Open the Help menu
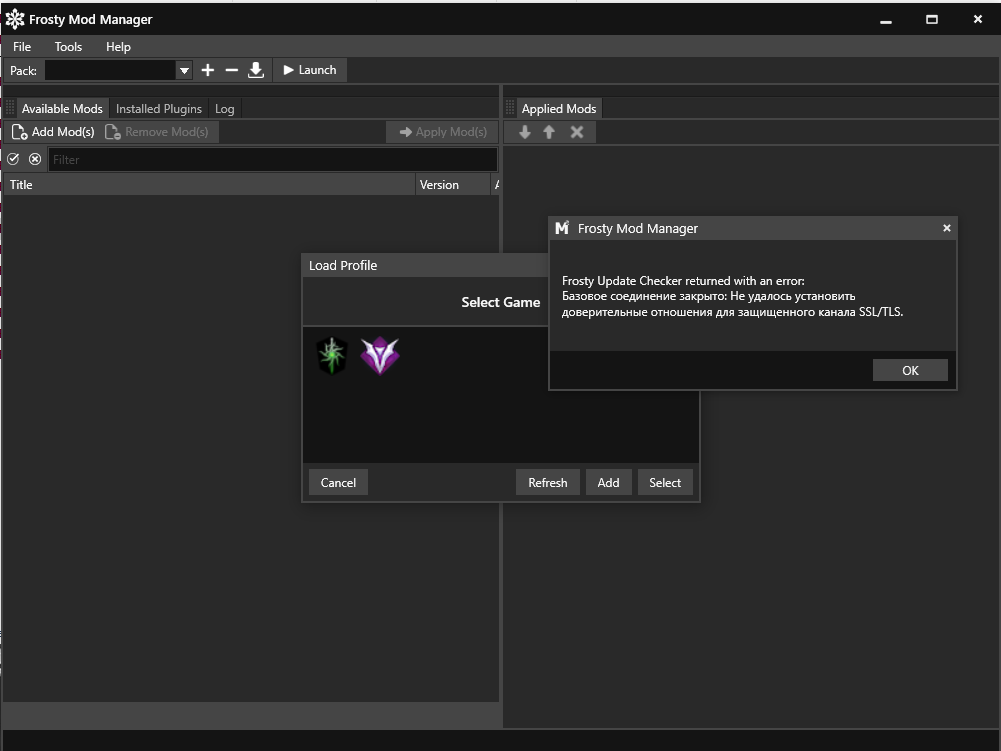The width and height of the screenshot is (1001, 751). point(118,47)
